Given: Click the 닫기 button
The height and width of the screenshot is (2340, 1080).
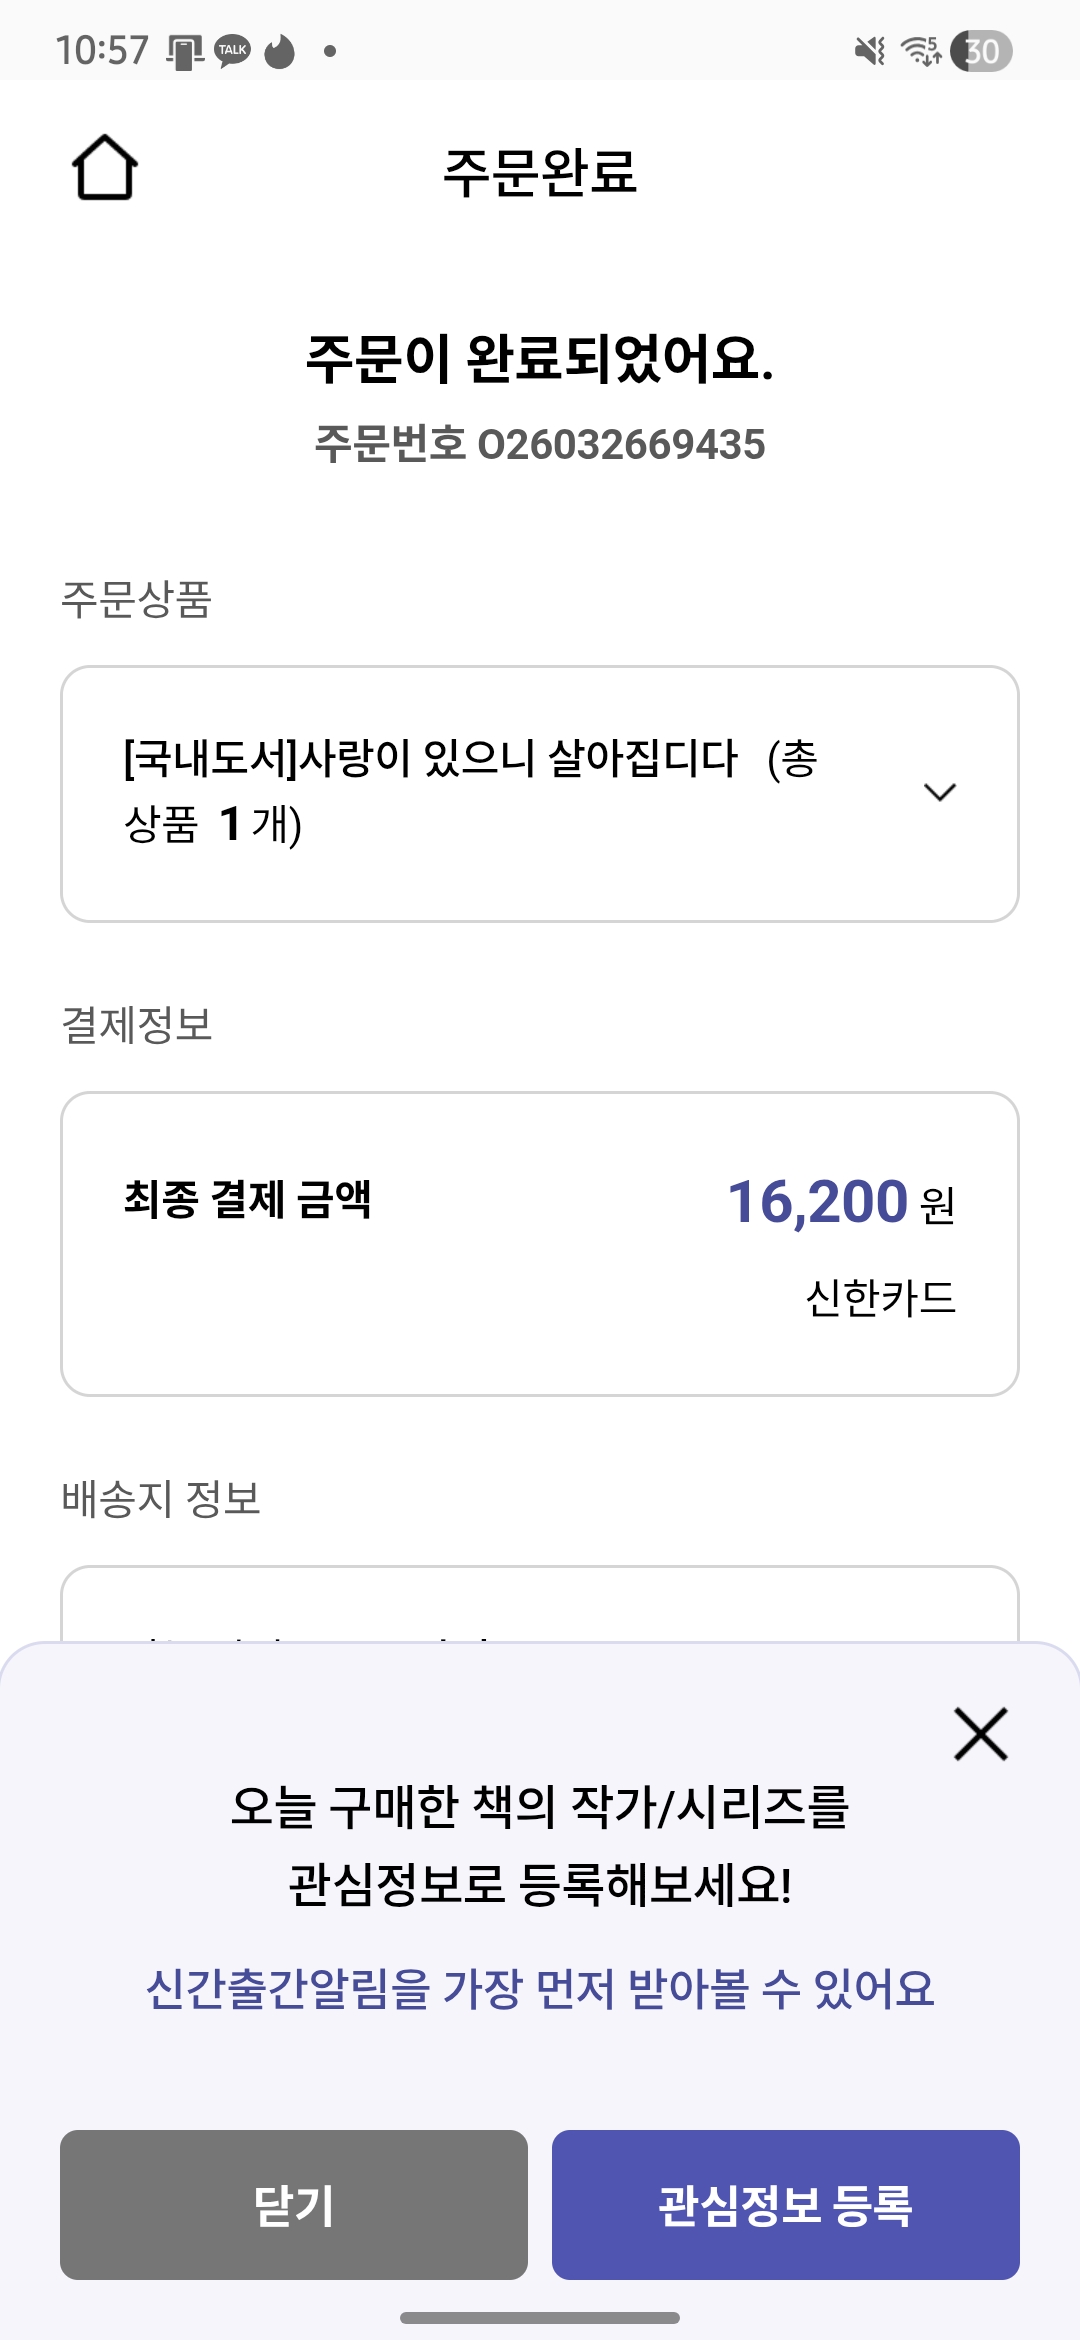Looking at the screenshot, I should pyautogui.click(x=294, y=2205).
